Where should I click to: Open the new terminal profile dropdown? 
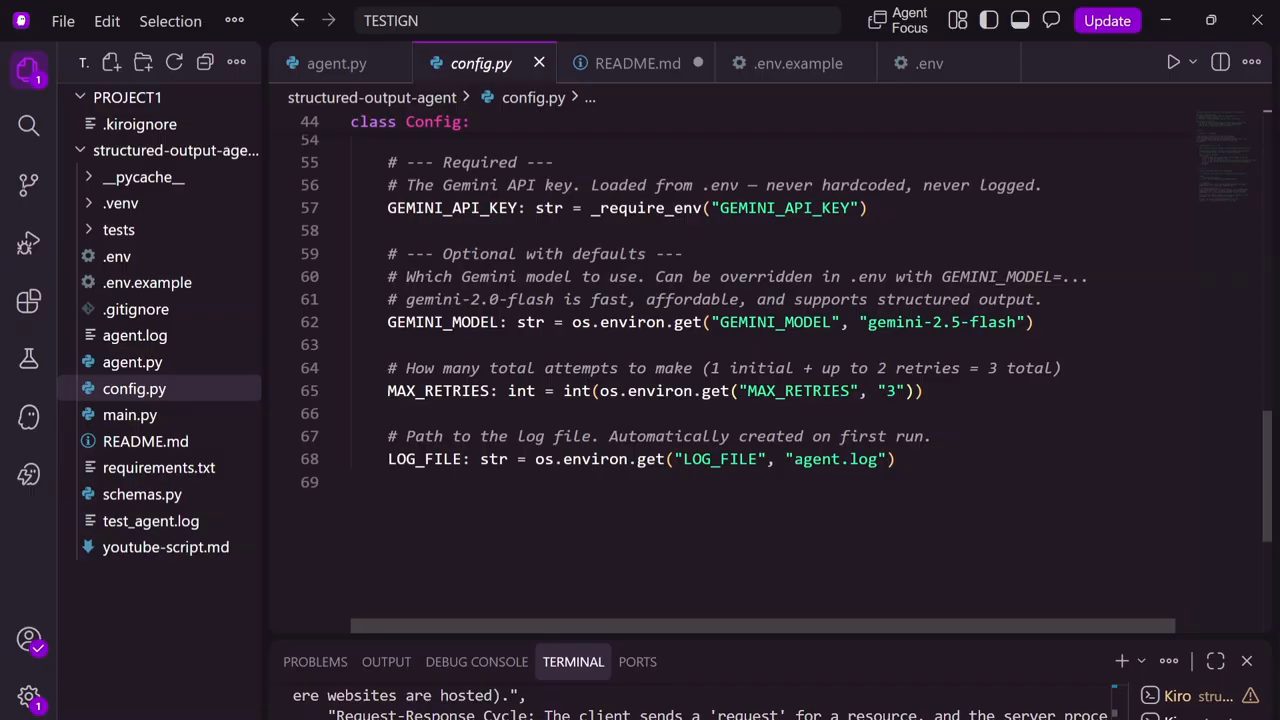1141,661
